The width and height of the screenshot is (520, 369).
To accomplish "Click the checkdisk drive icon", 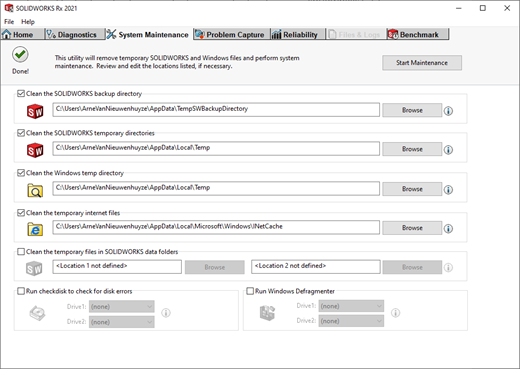I will 37,313.
